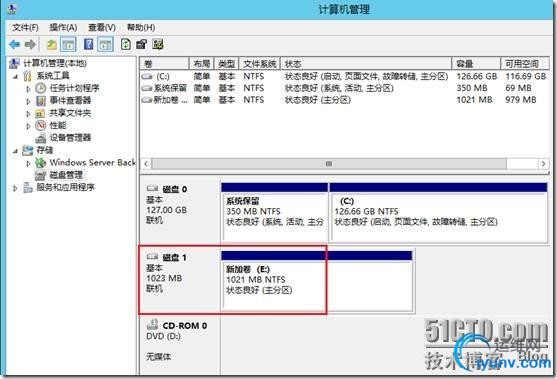Click the 性能 monitor icon
557x379 pixels.
pyautogui.click(x=41, y=125)
